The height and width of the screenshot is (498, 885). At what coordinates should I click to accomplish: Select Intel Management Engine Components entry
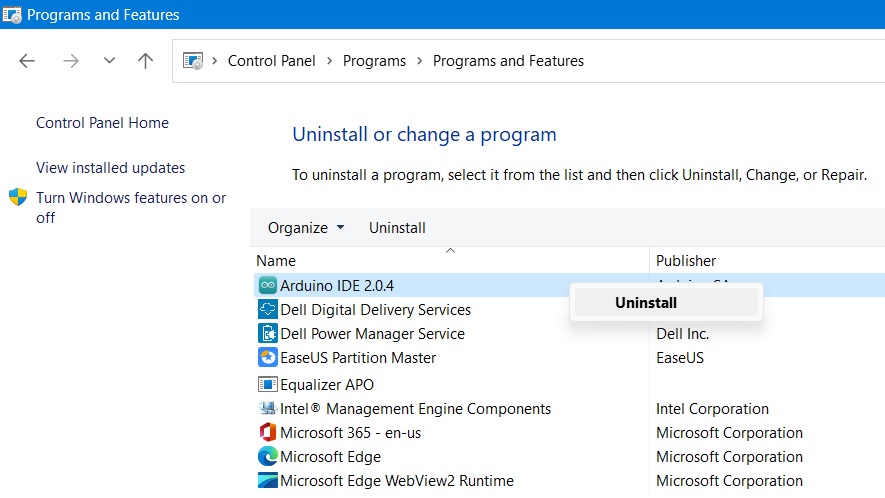415,408
